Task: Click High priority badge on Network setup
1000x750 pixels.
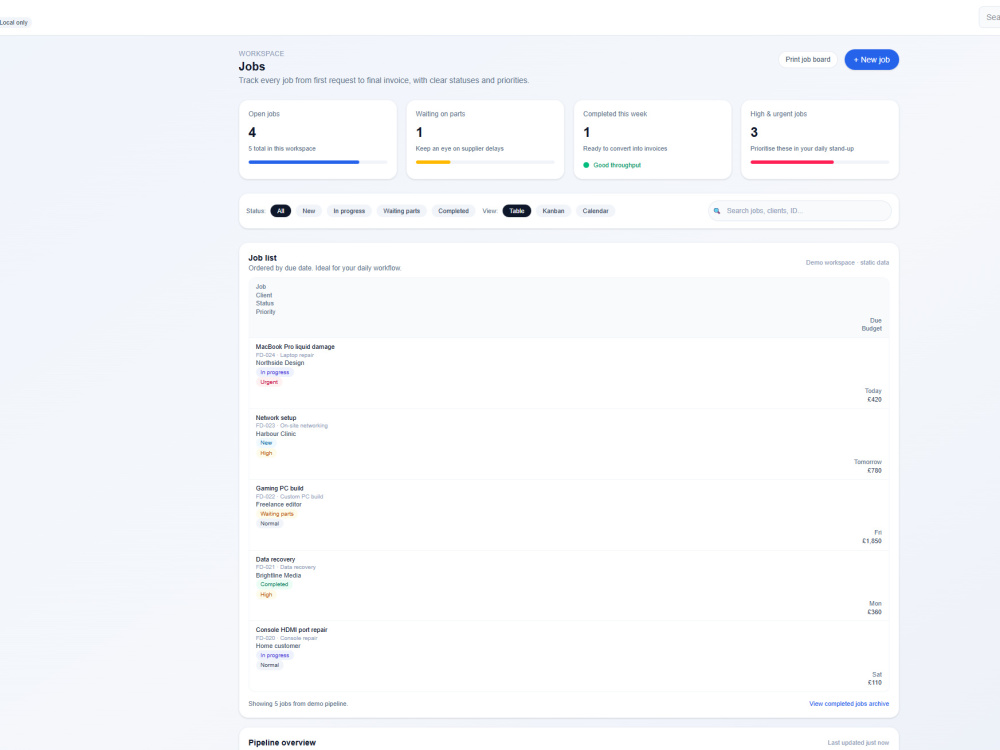Action: [x=266, y=453]
